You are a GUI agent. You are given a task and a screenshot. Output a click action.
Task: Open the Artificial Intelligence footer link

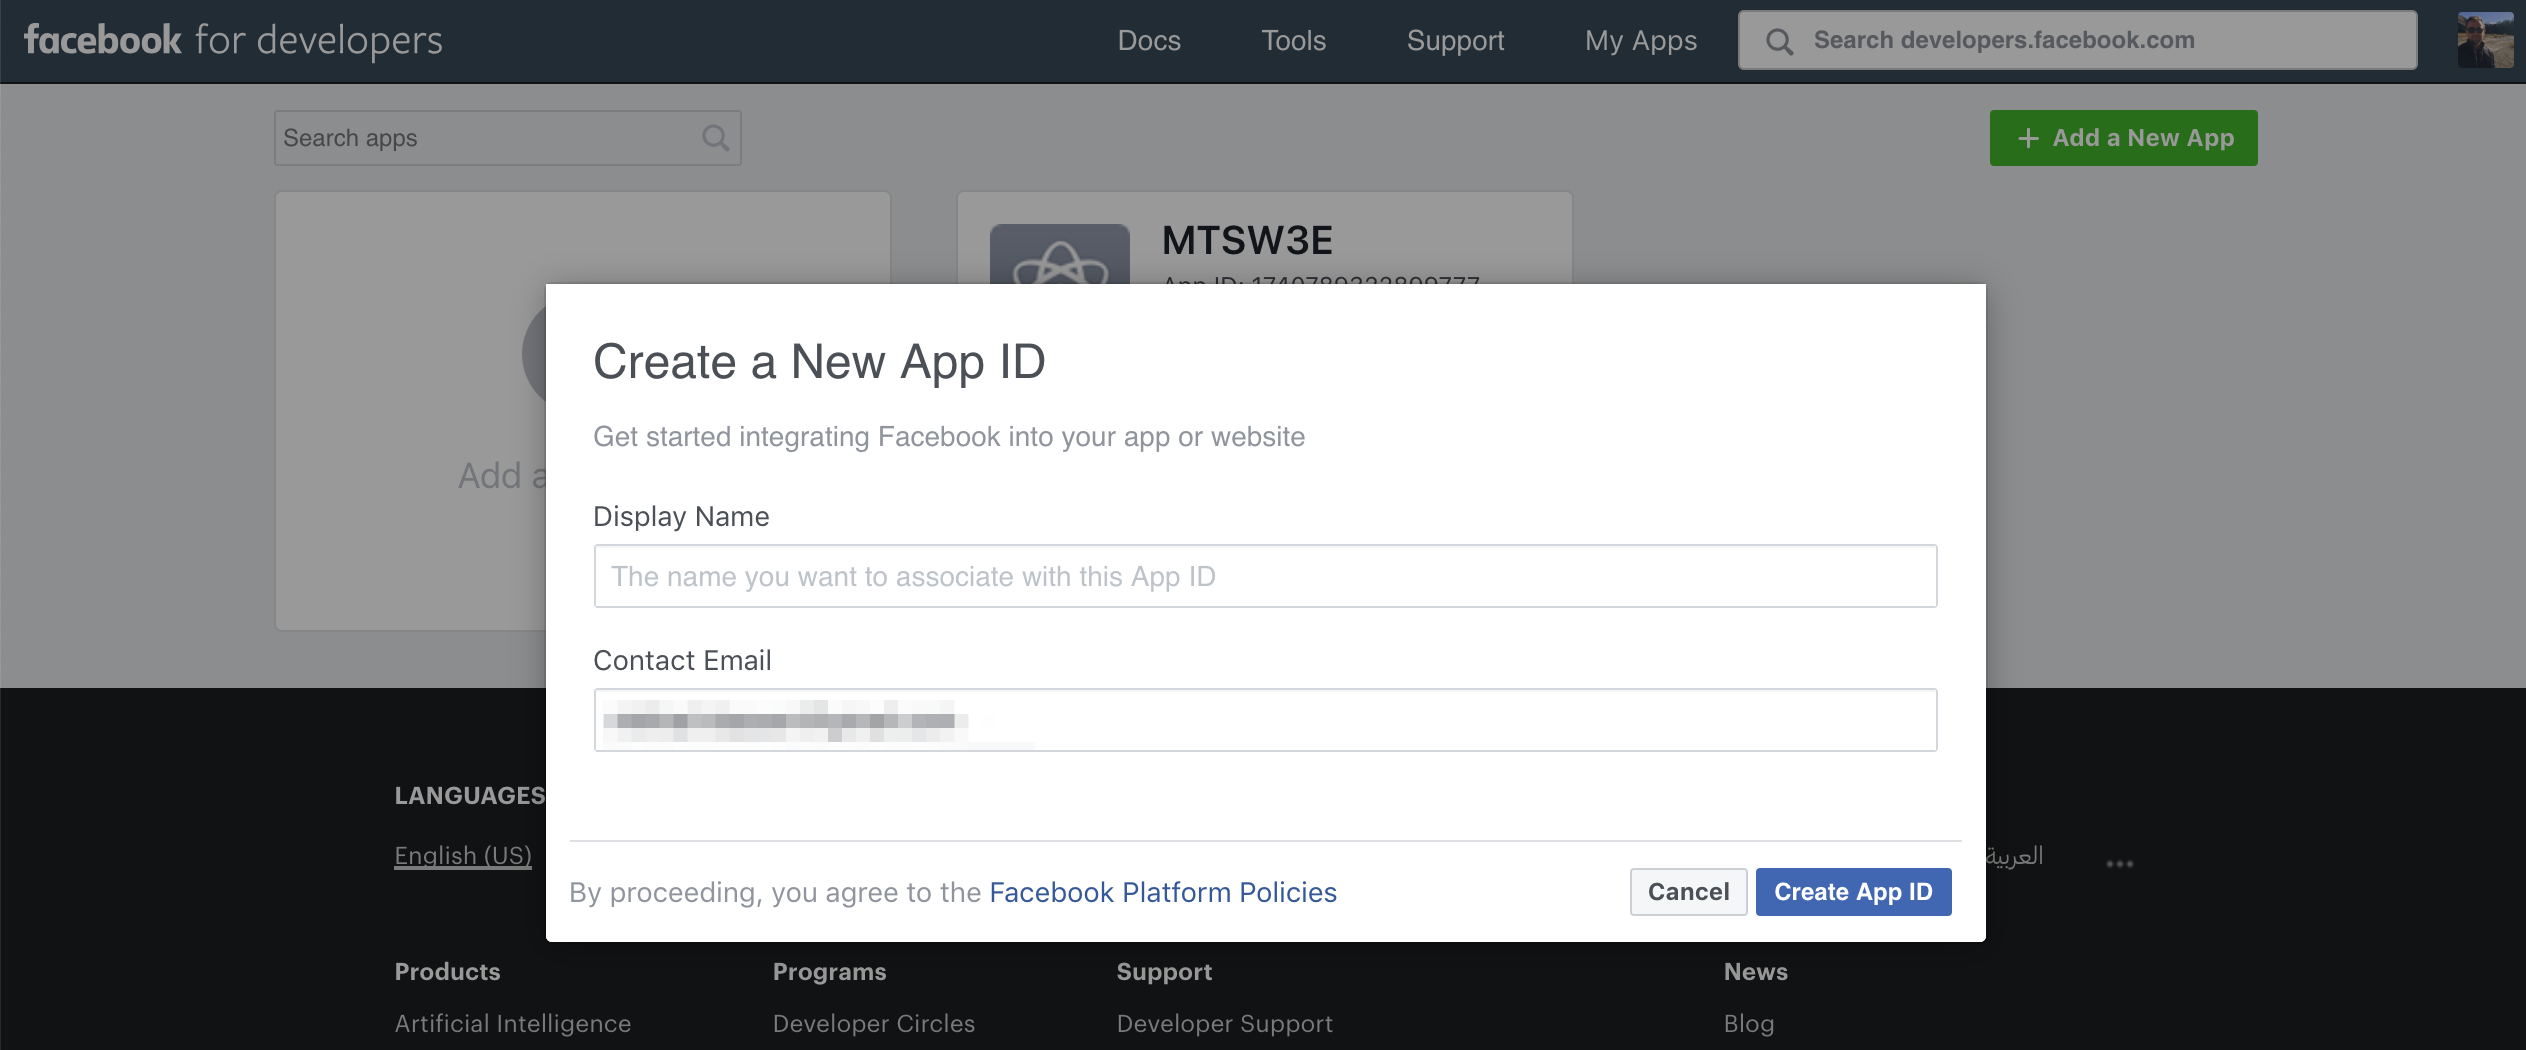coord(512,1023)
